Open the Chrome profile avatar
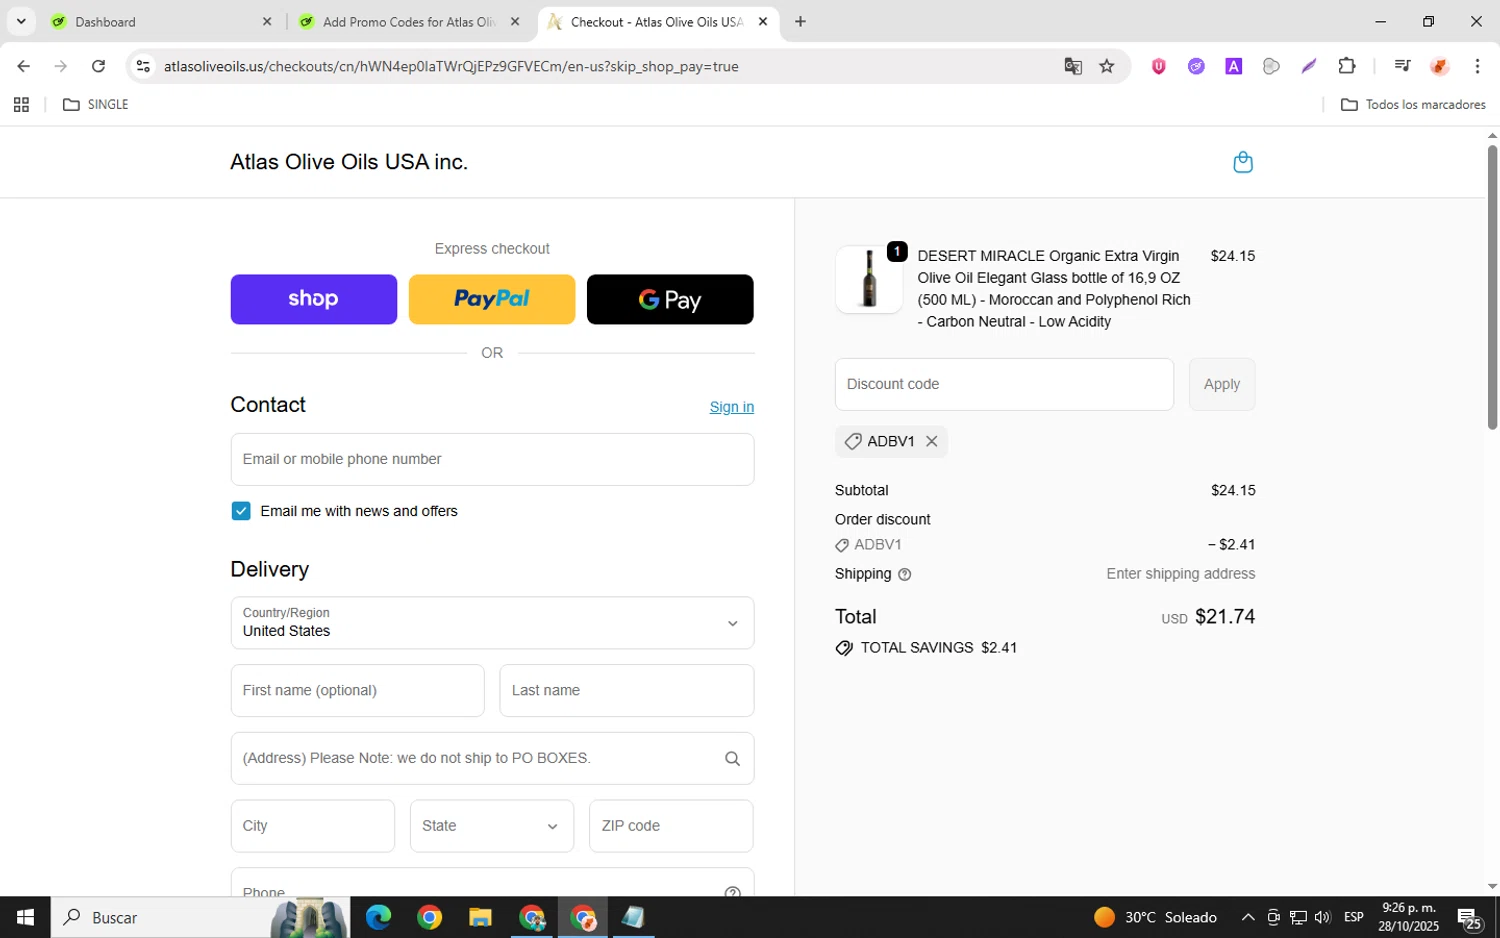Image resolution: width=1500 pixels, height=938 pixels. click(1439, 66)
